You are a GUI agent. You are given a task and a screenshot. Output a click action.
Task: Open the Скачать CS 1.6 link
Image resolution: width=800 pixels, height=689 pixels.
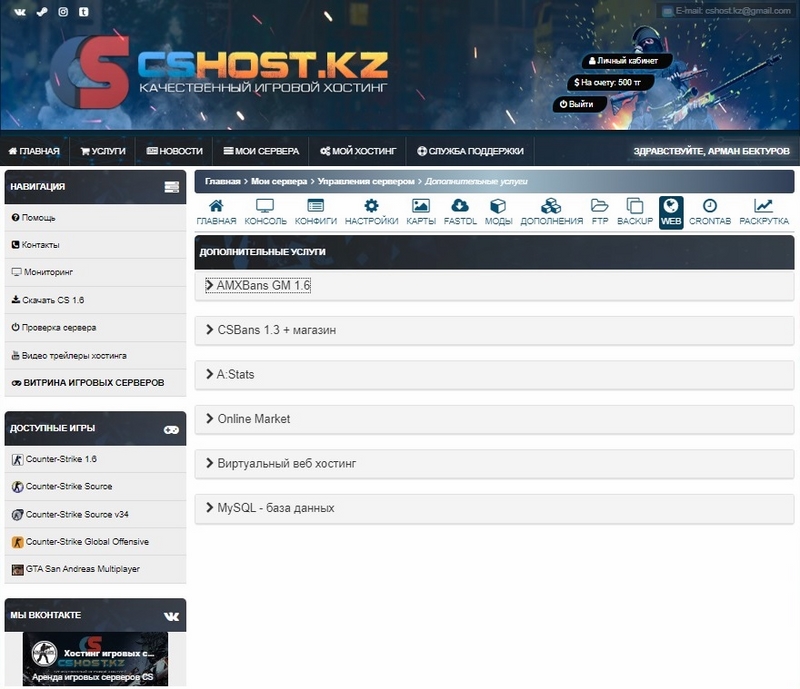click(48, 300)
